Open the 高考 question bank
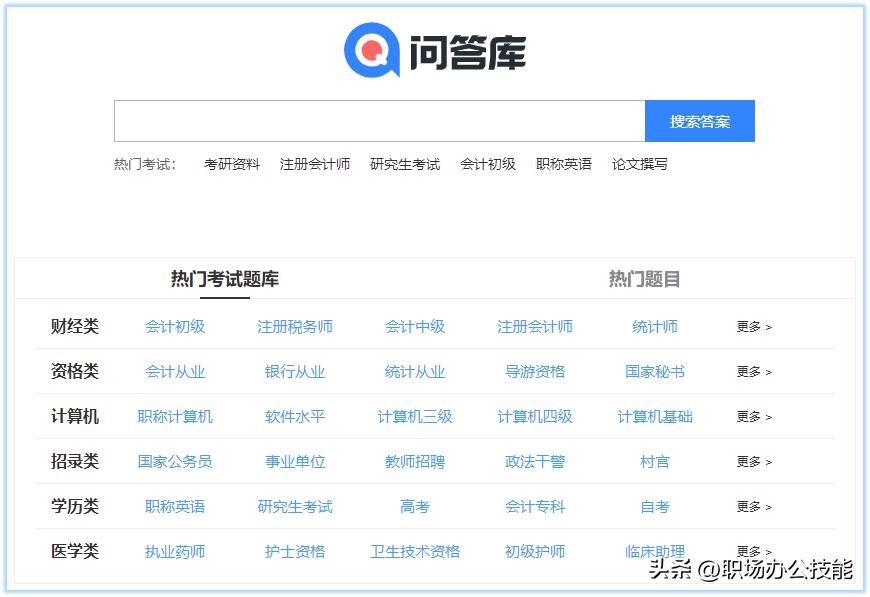 pyautogui.click(x=414, y=506)
